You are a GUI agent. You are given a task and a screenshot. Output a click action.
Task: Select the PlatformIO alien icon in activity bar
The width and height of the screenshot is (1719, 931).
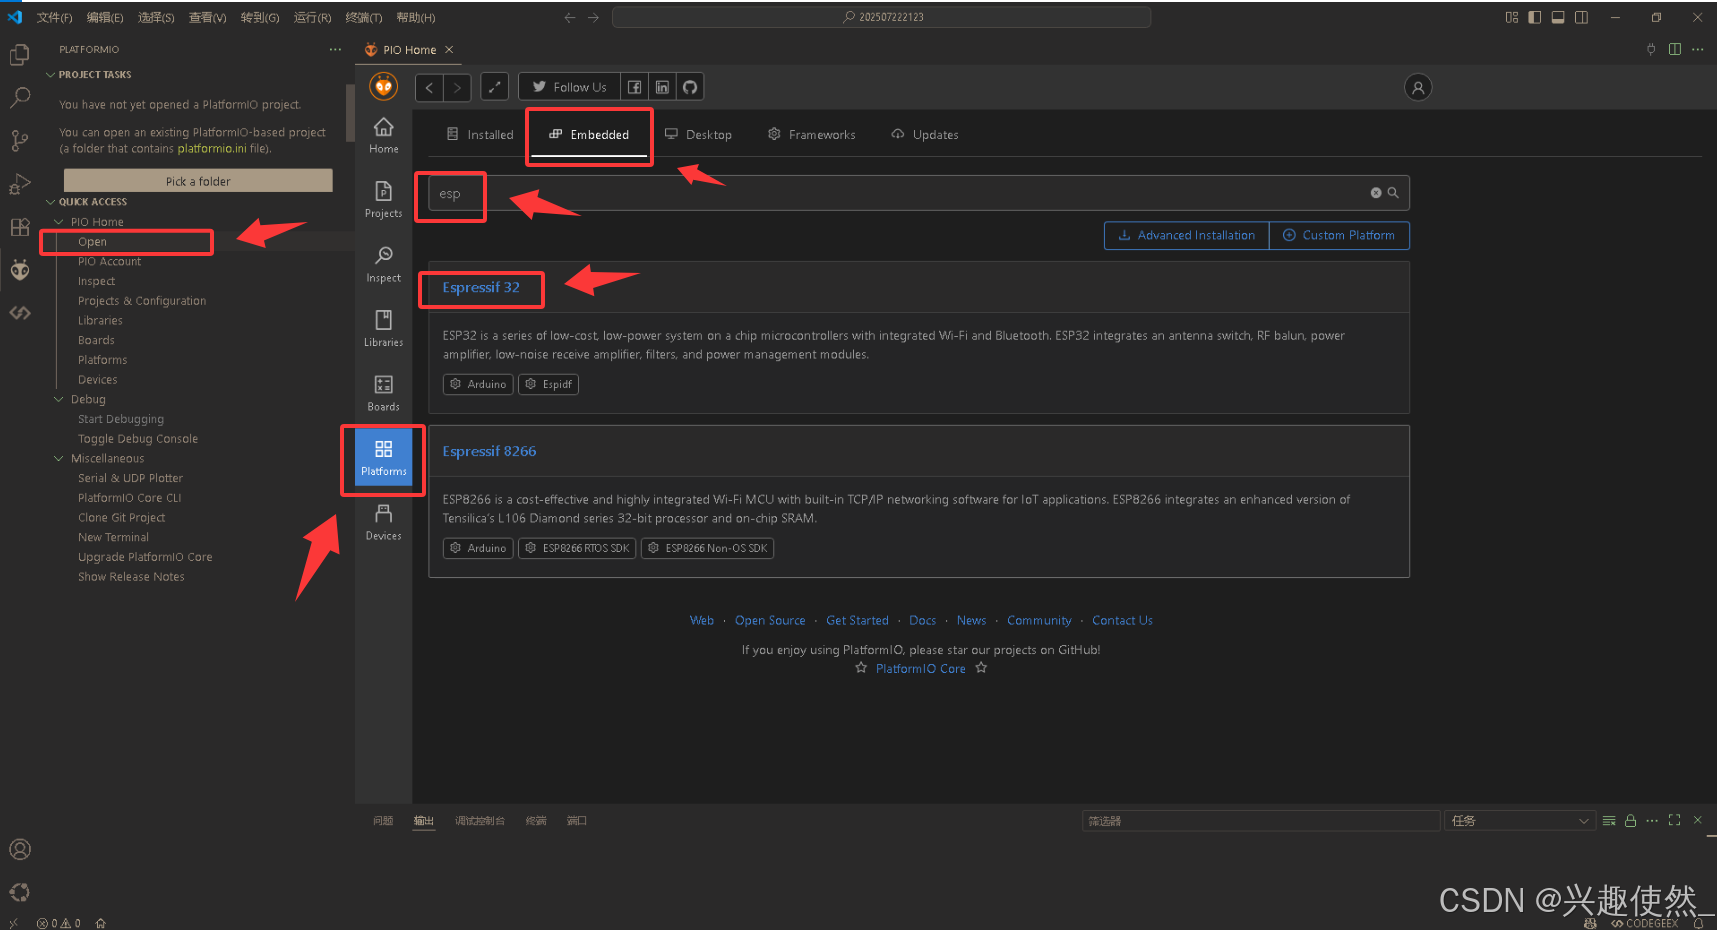19,270
